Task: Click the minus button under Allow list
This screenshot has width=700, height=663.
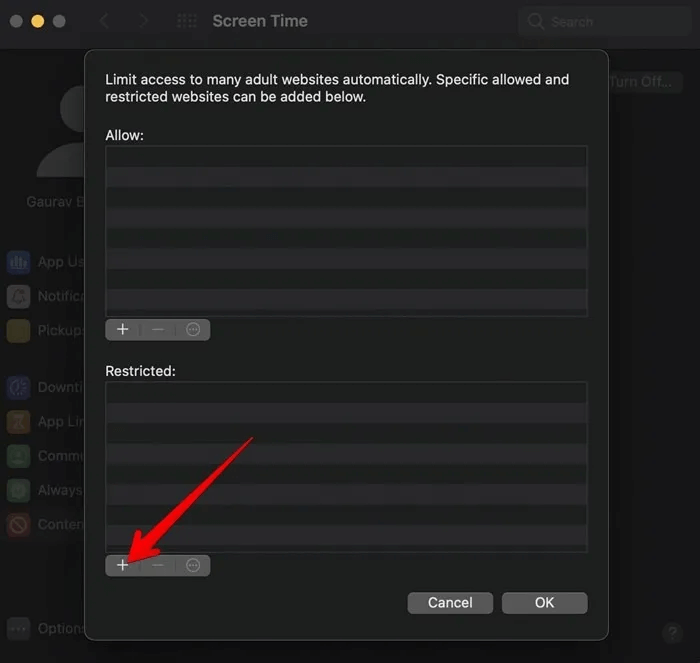Action: coord(158,329)
